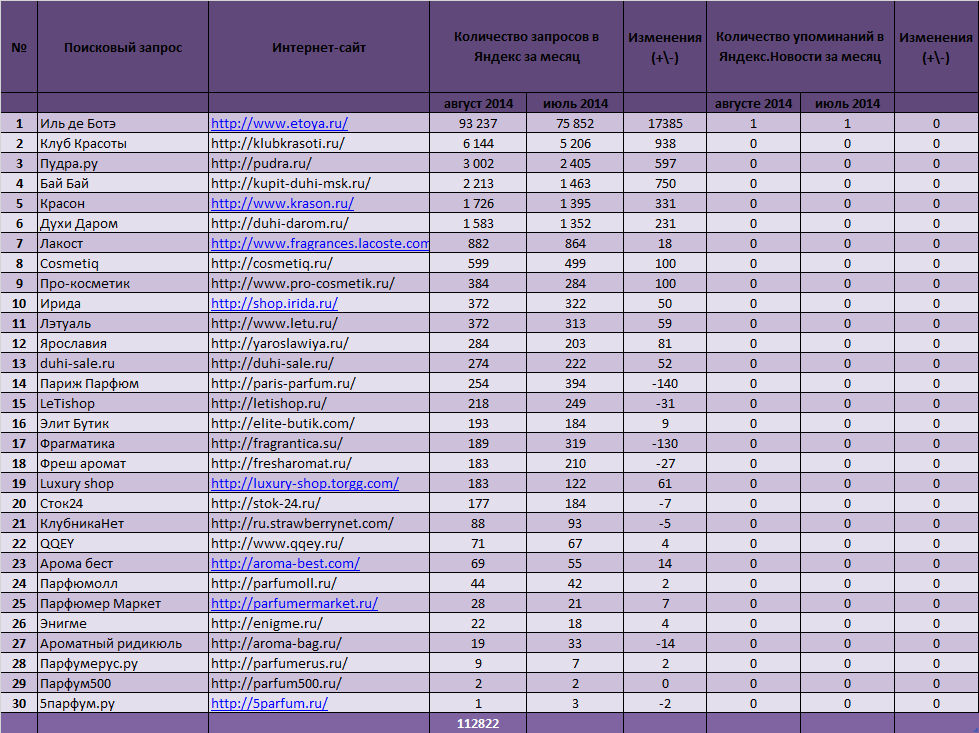Select the 'http://ru.strawberrynet.com/' cell

(319, 523)
